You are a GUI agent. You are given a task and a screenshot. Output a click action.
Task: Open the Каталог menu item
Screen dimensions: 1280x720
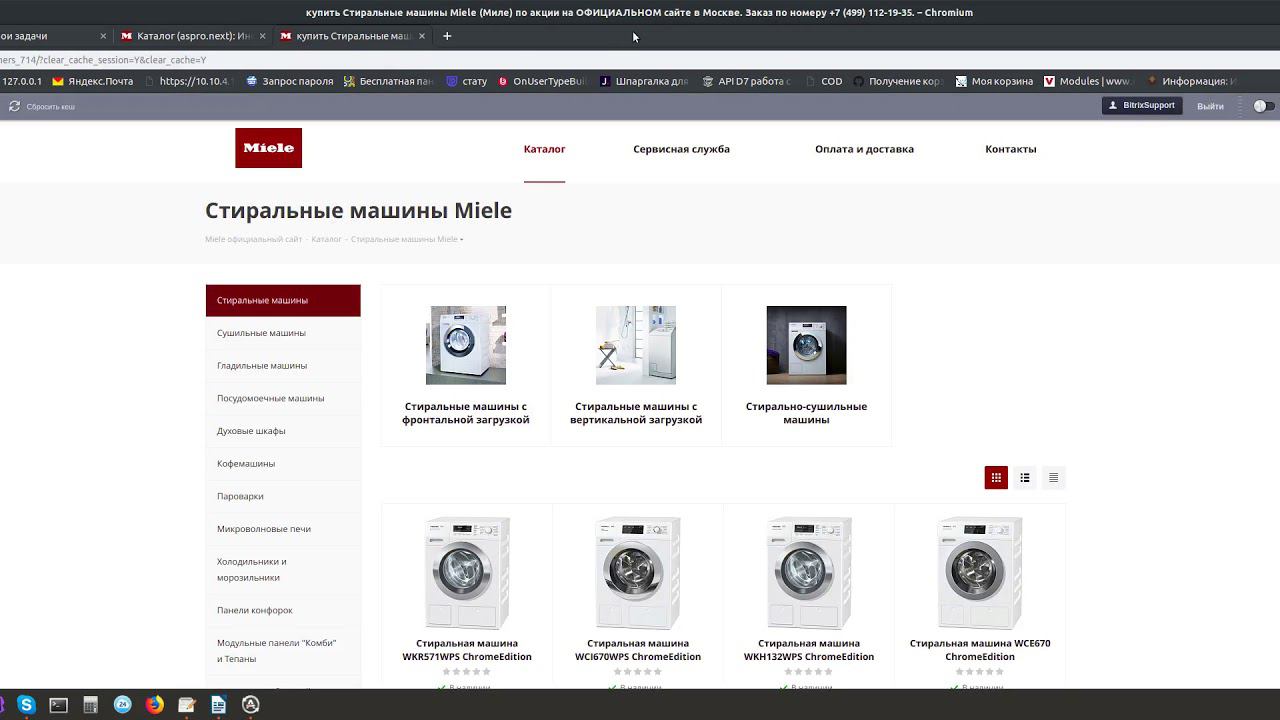coord(545,149)
